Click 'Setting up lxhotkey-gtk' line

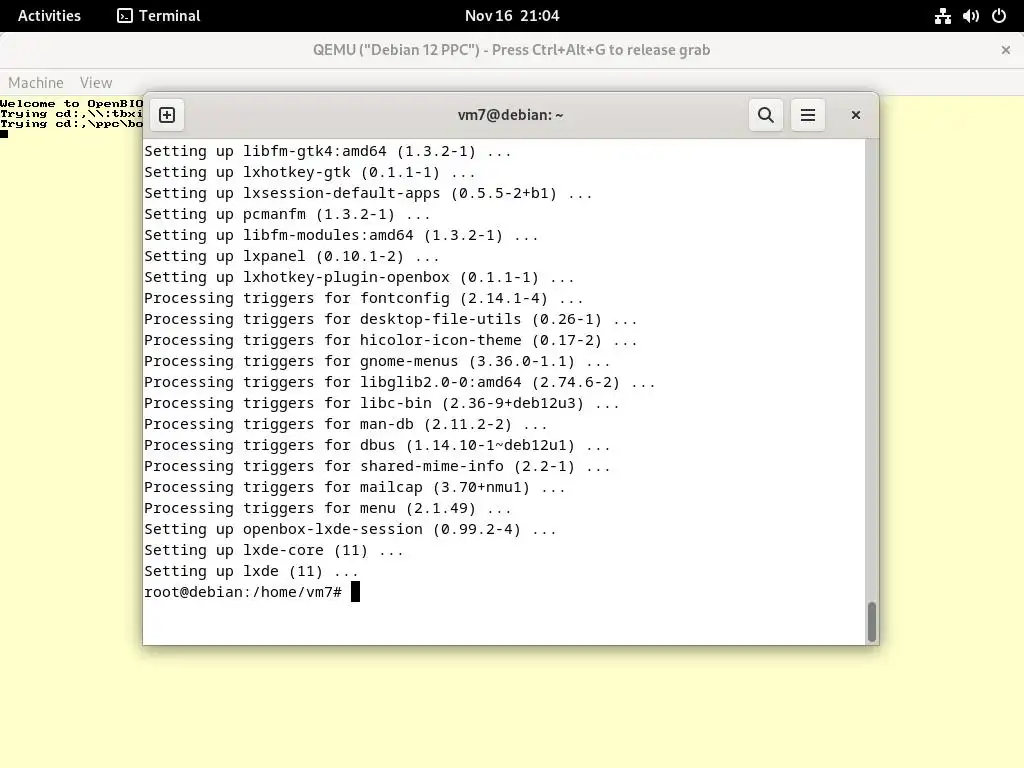[310, 174]
